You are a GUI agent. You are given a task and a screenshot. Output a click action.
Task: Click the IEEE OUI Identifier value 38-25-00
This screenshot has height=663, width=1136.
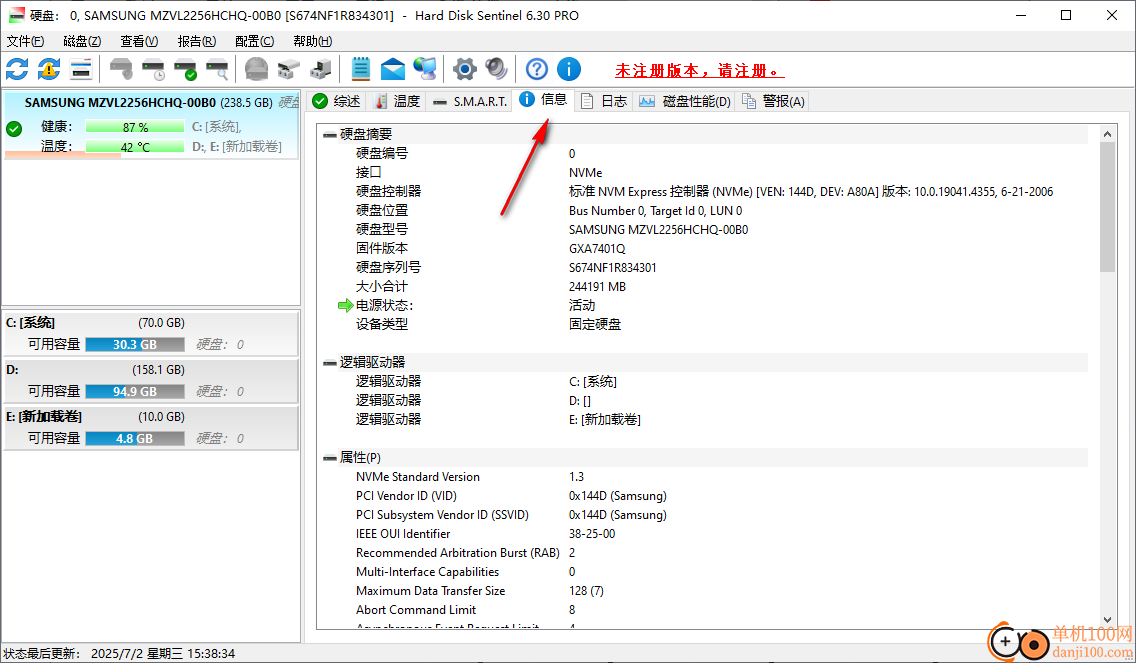point(592,533)
